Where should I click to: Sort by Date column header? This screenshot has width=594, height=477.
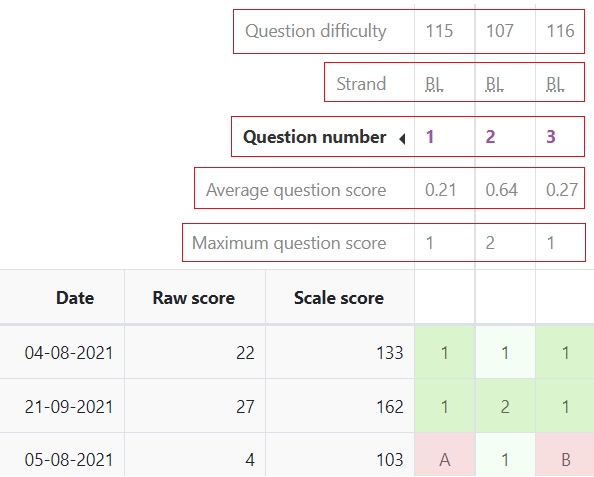pyautogui.click(x=75, y=298)
